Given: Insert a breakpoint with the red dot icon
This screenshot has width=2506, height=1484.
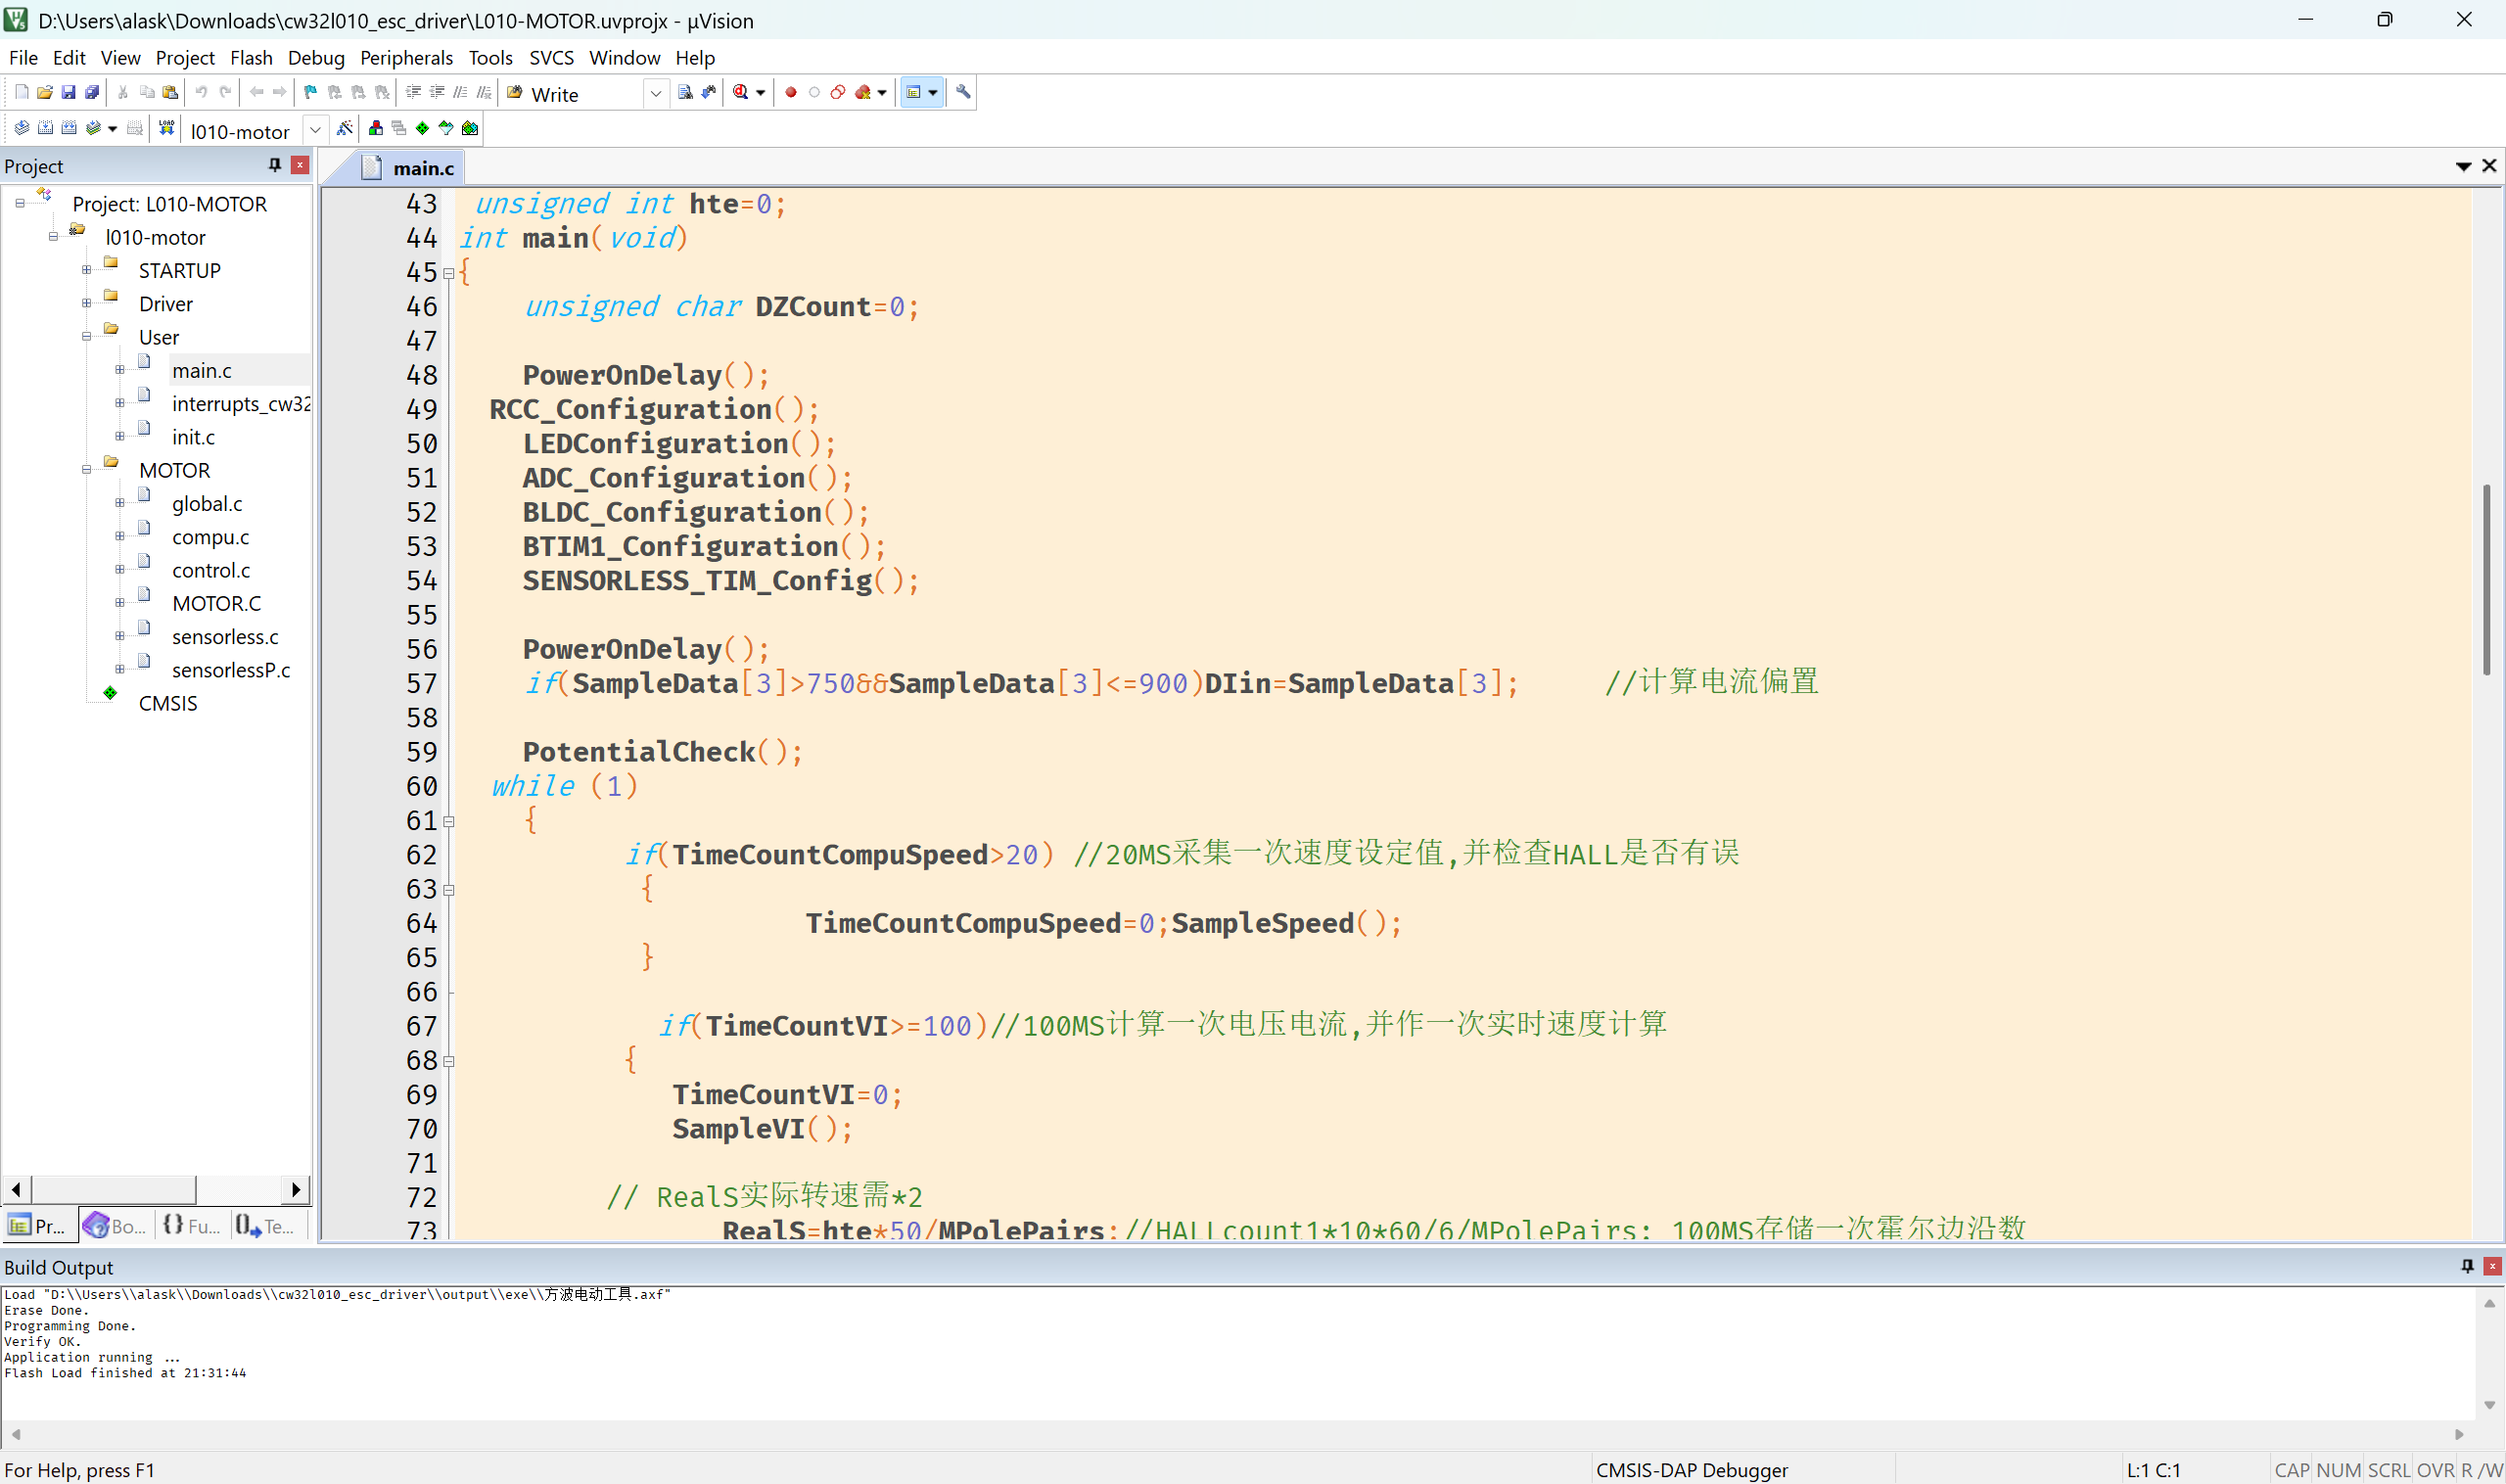Looking at the screenshot, I should pos(790,92).
